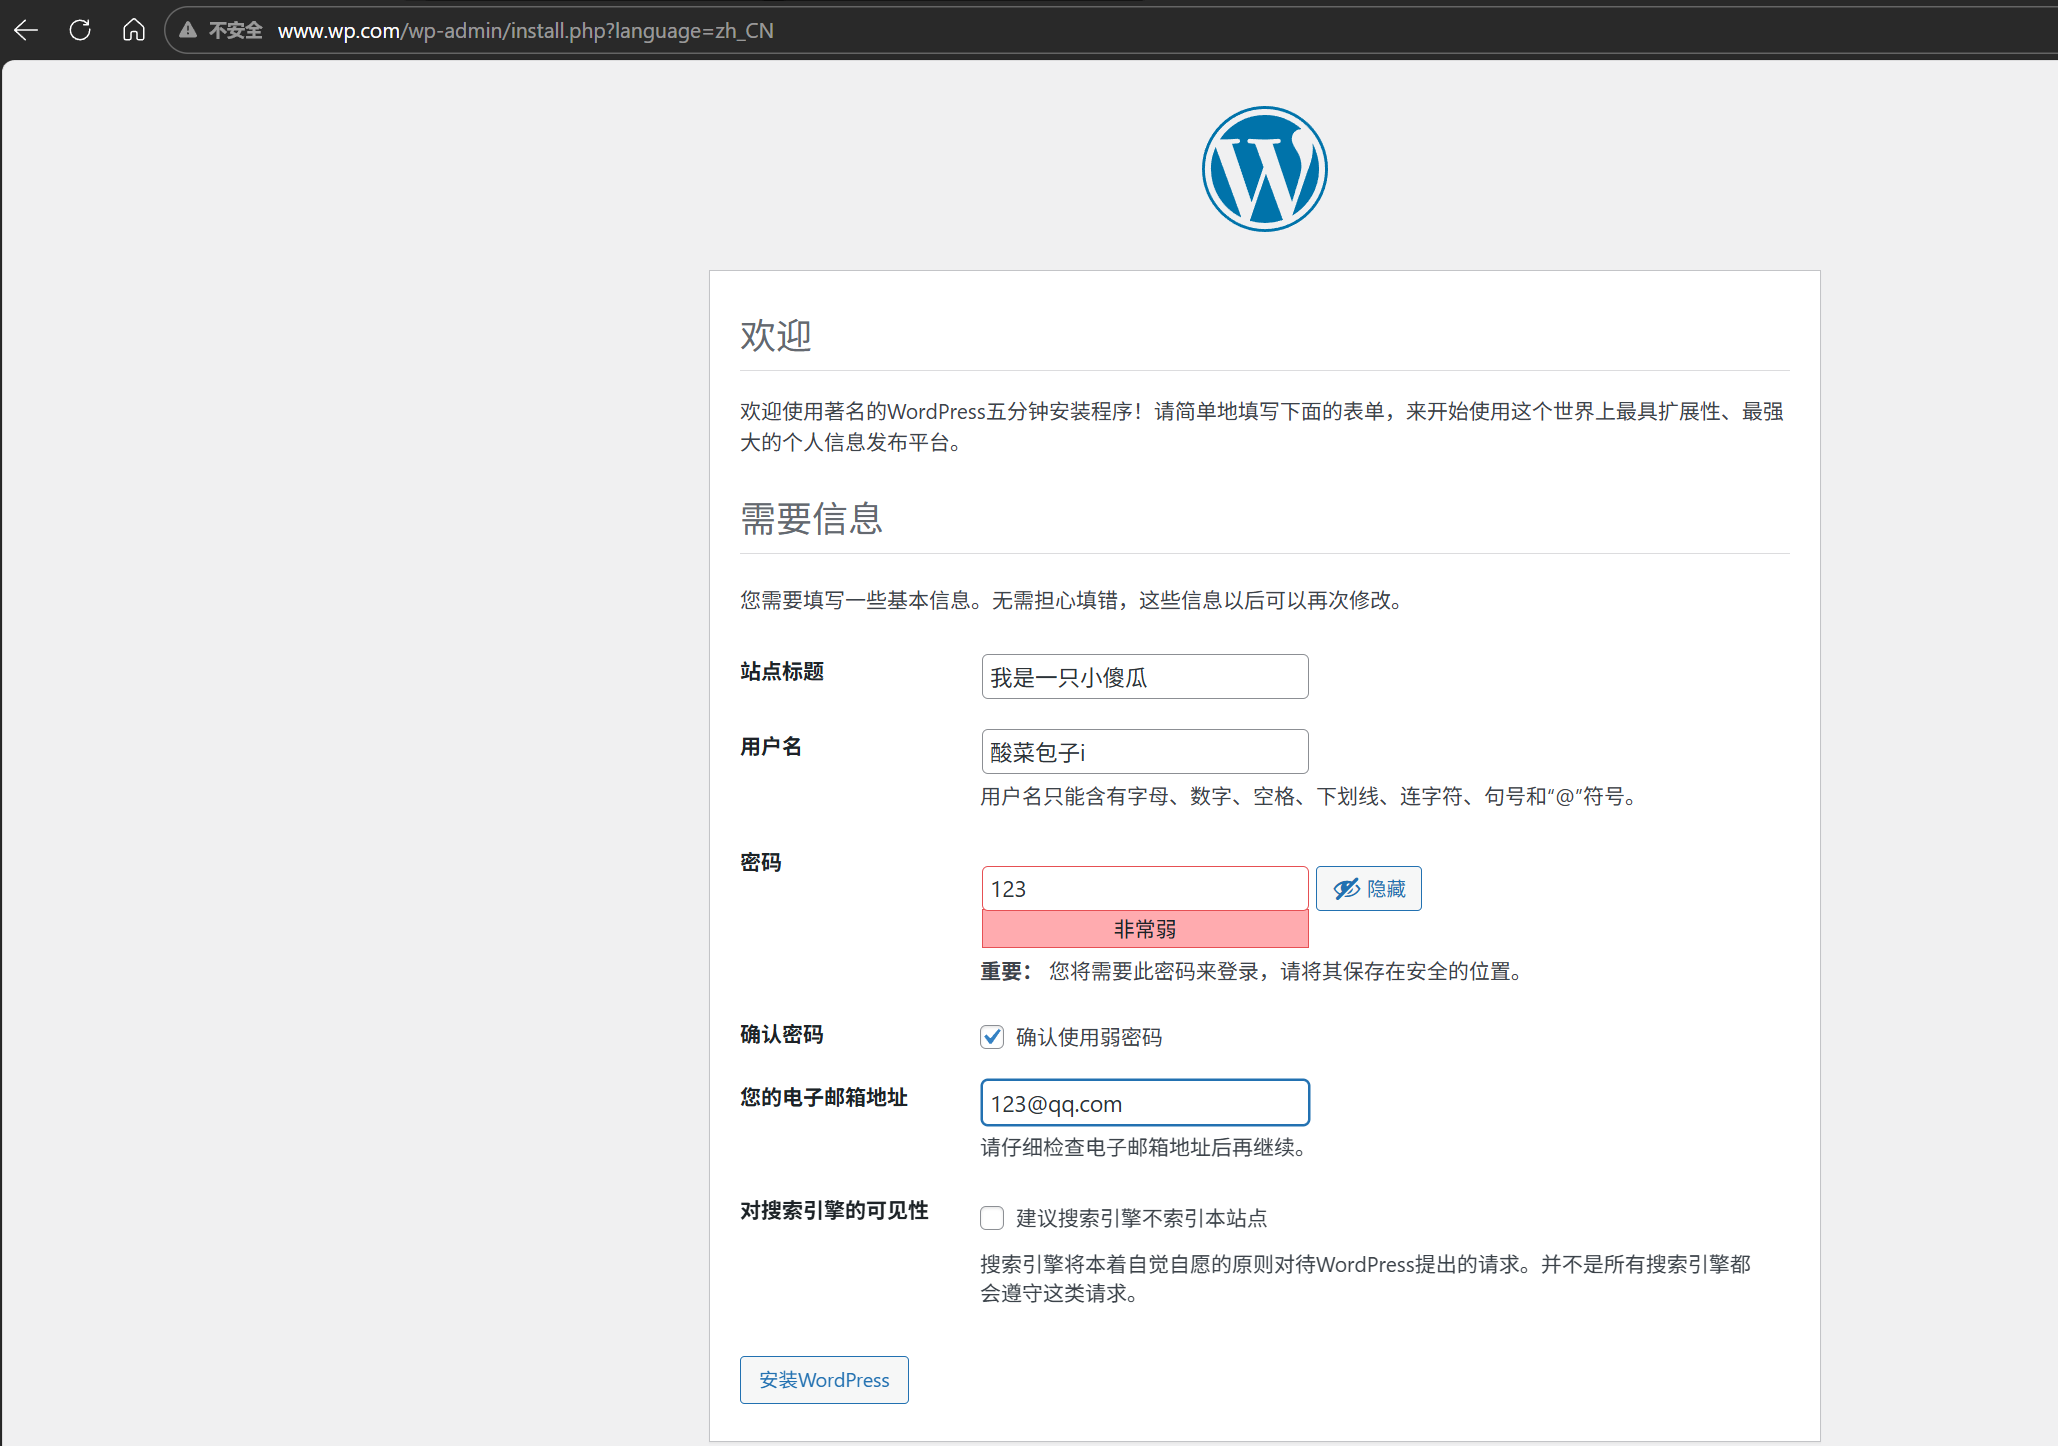Screen dimensions: 2058x1446
Task: Click the site title input field
Action: click(x=1144, y=677)
